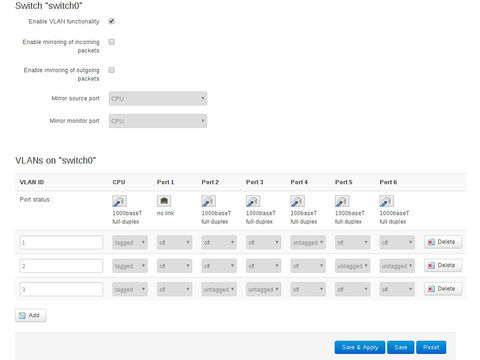Click the Port 6 link status icon

click(x=387, y=201)
